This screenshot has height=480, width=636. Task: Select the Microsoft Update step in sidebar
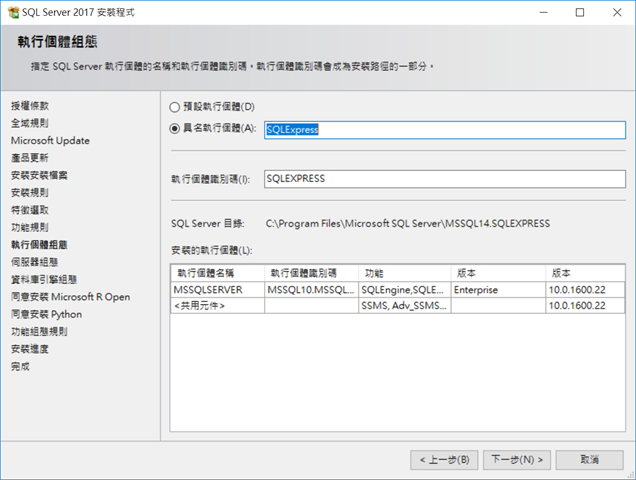pos(50,140)
